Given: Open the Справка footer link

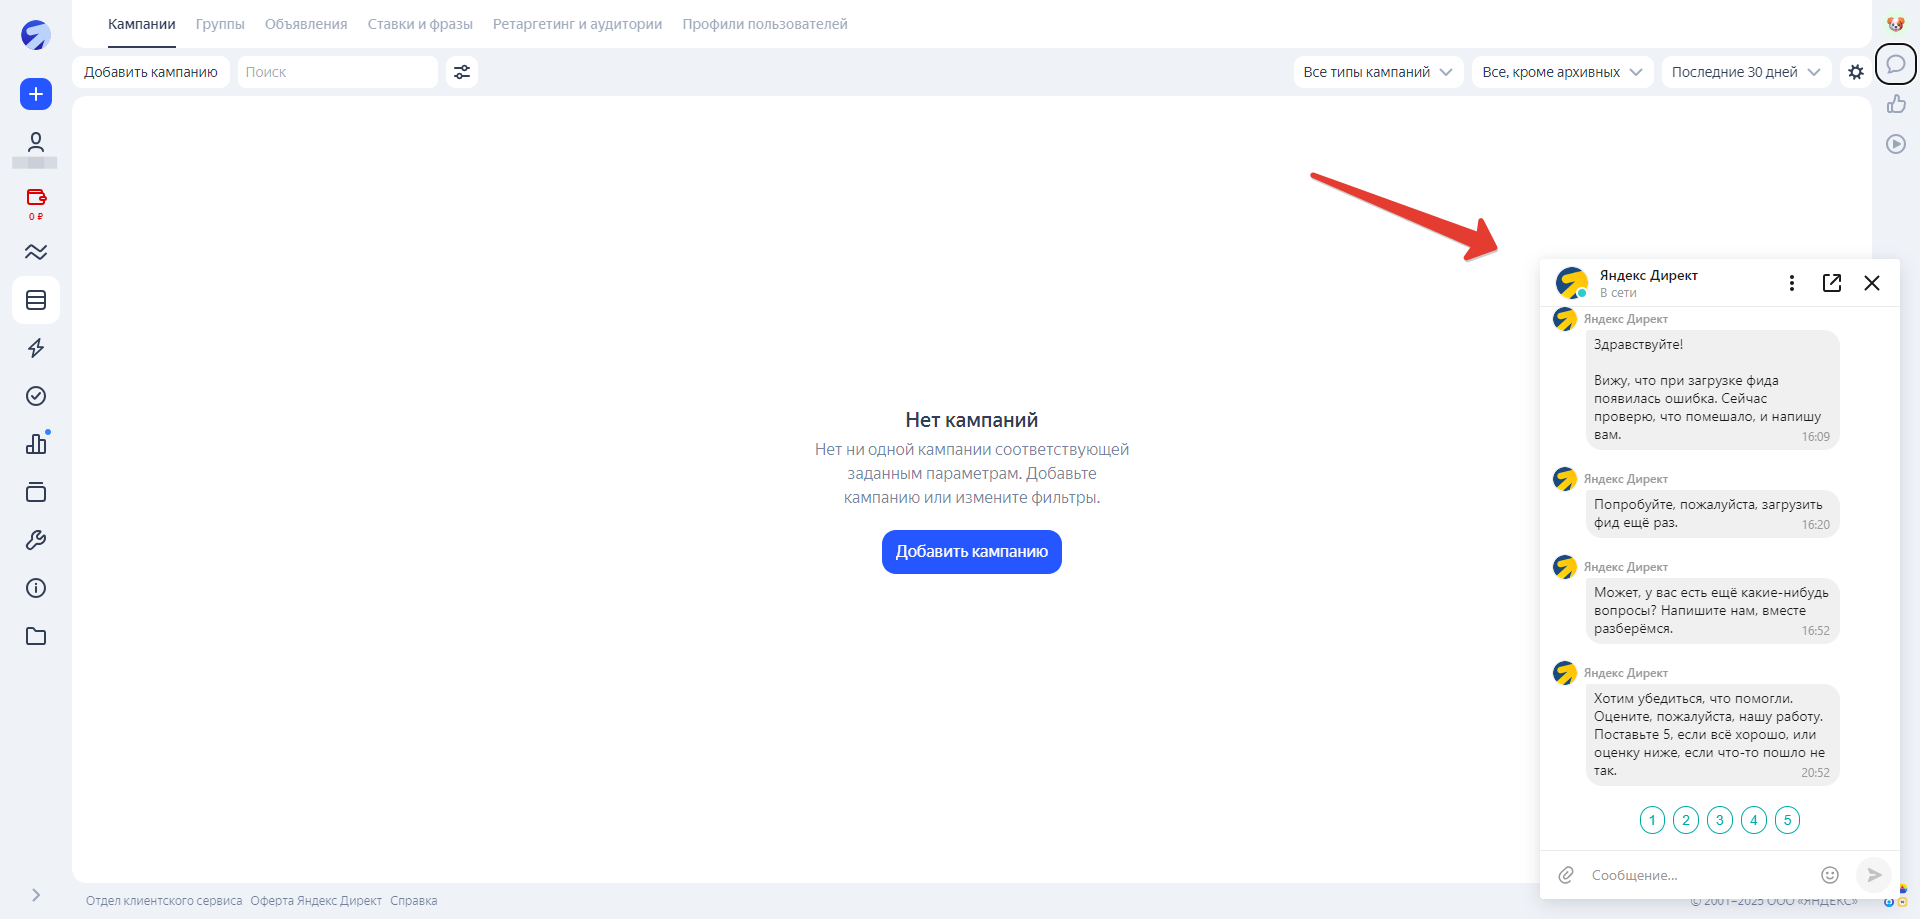Looking at the screenshot, I should pos(414,901).
